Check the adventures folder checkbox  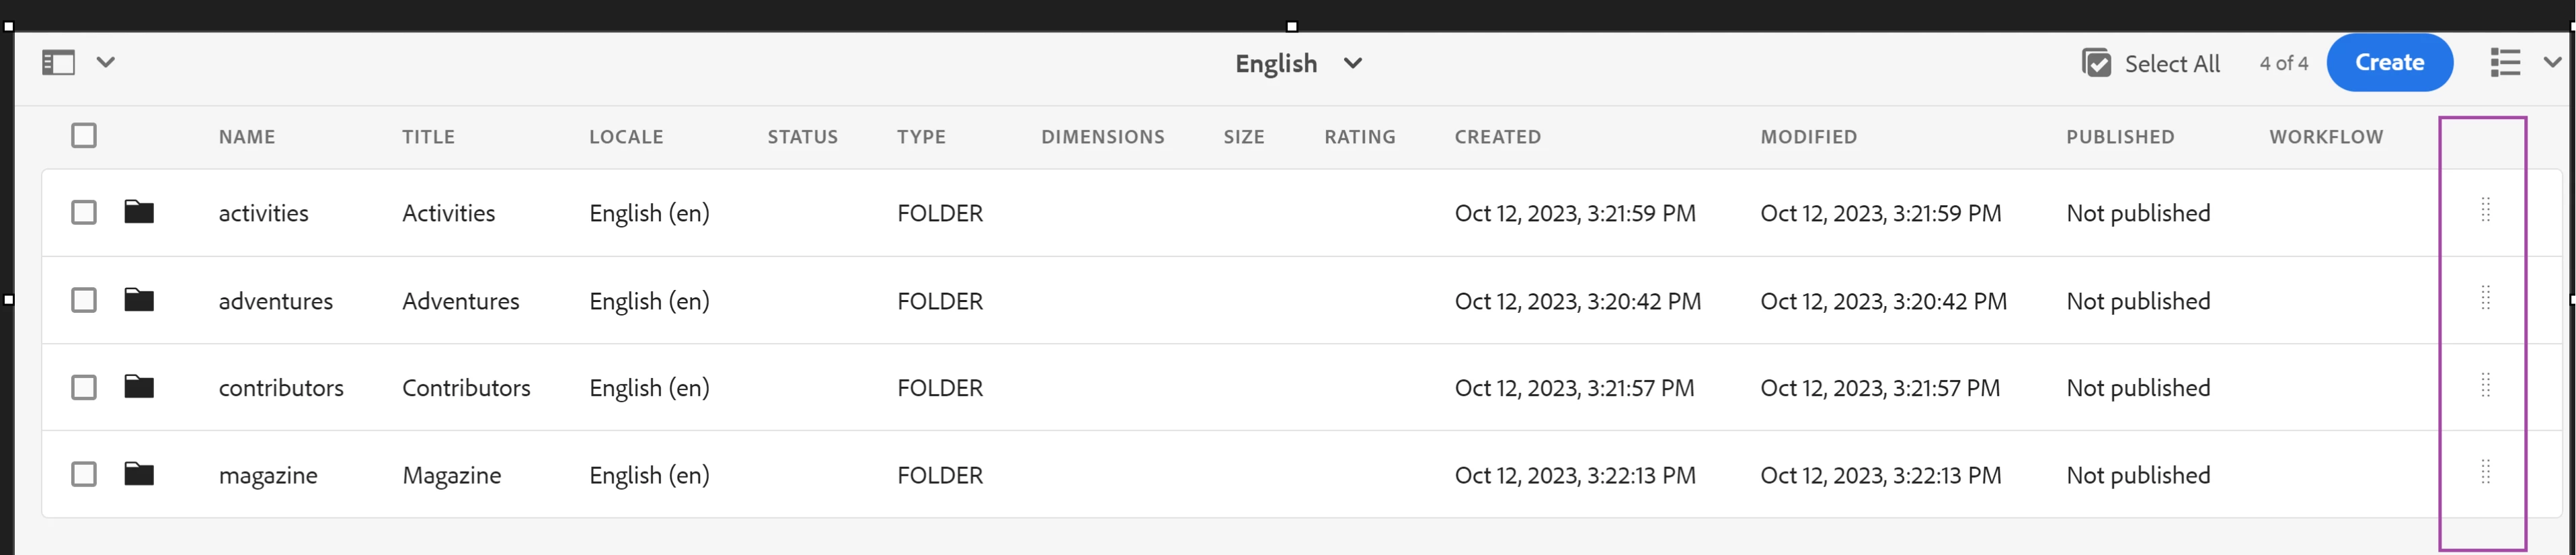coord(84,300)
